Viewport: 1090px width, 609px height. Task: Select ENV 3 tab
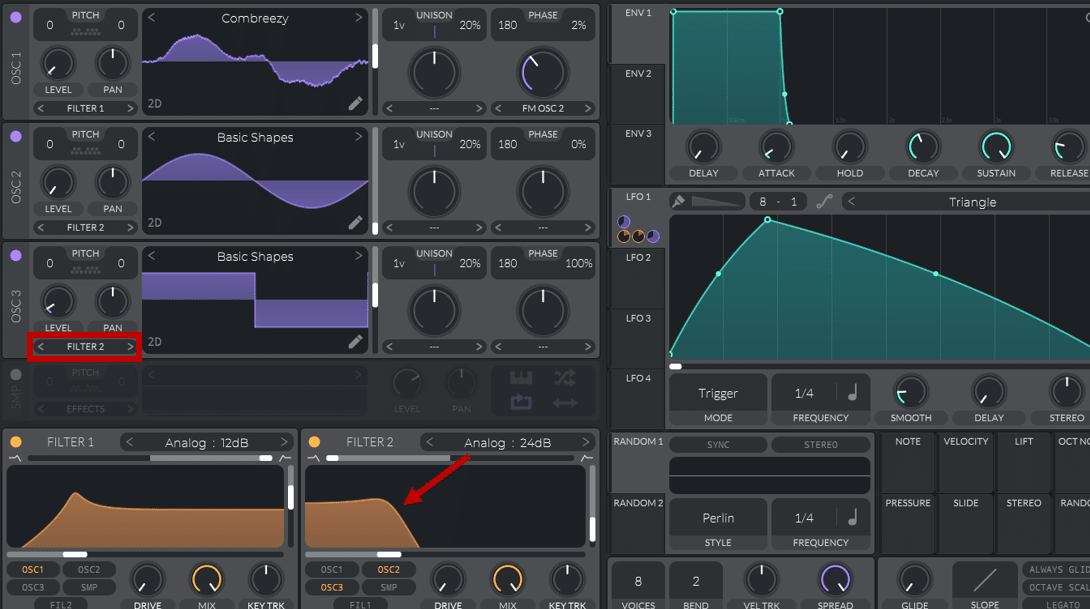click(x=637, y=154)
